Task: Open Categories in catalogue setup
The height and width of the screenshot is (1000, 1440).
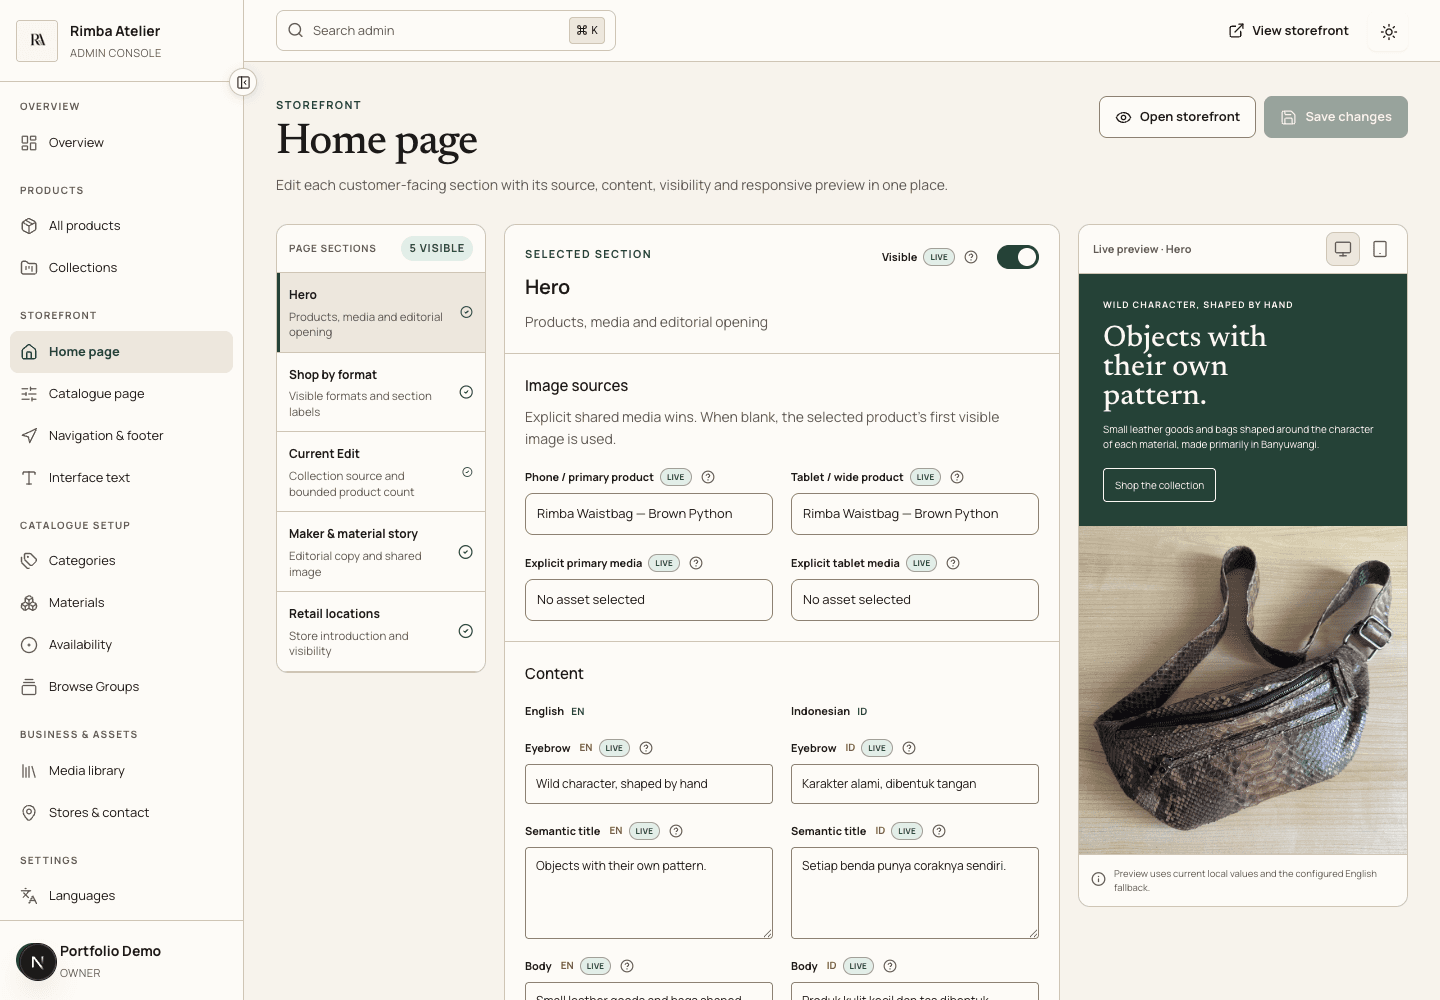Action: (121, 561)
